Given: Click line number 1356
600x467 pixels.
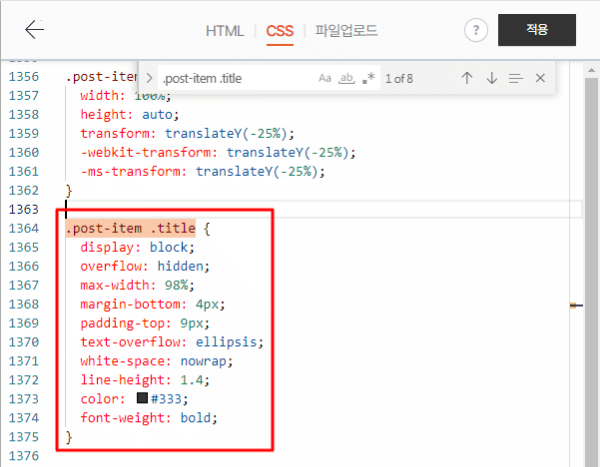Looking at the screenshot, I should pyautogui.click(x=24, y=77).
